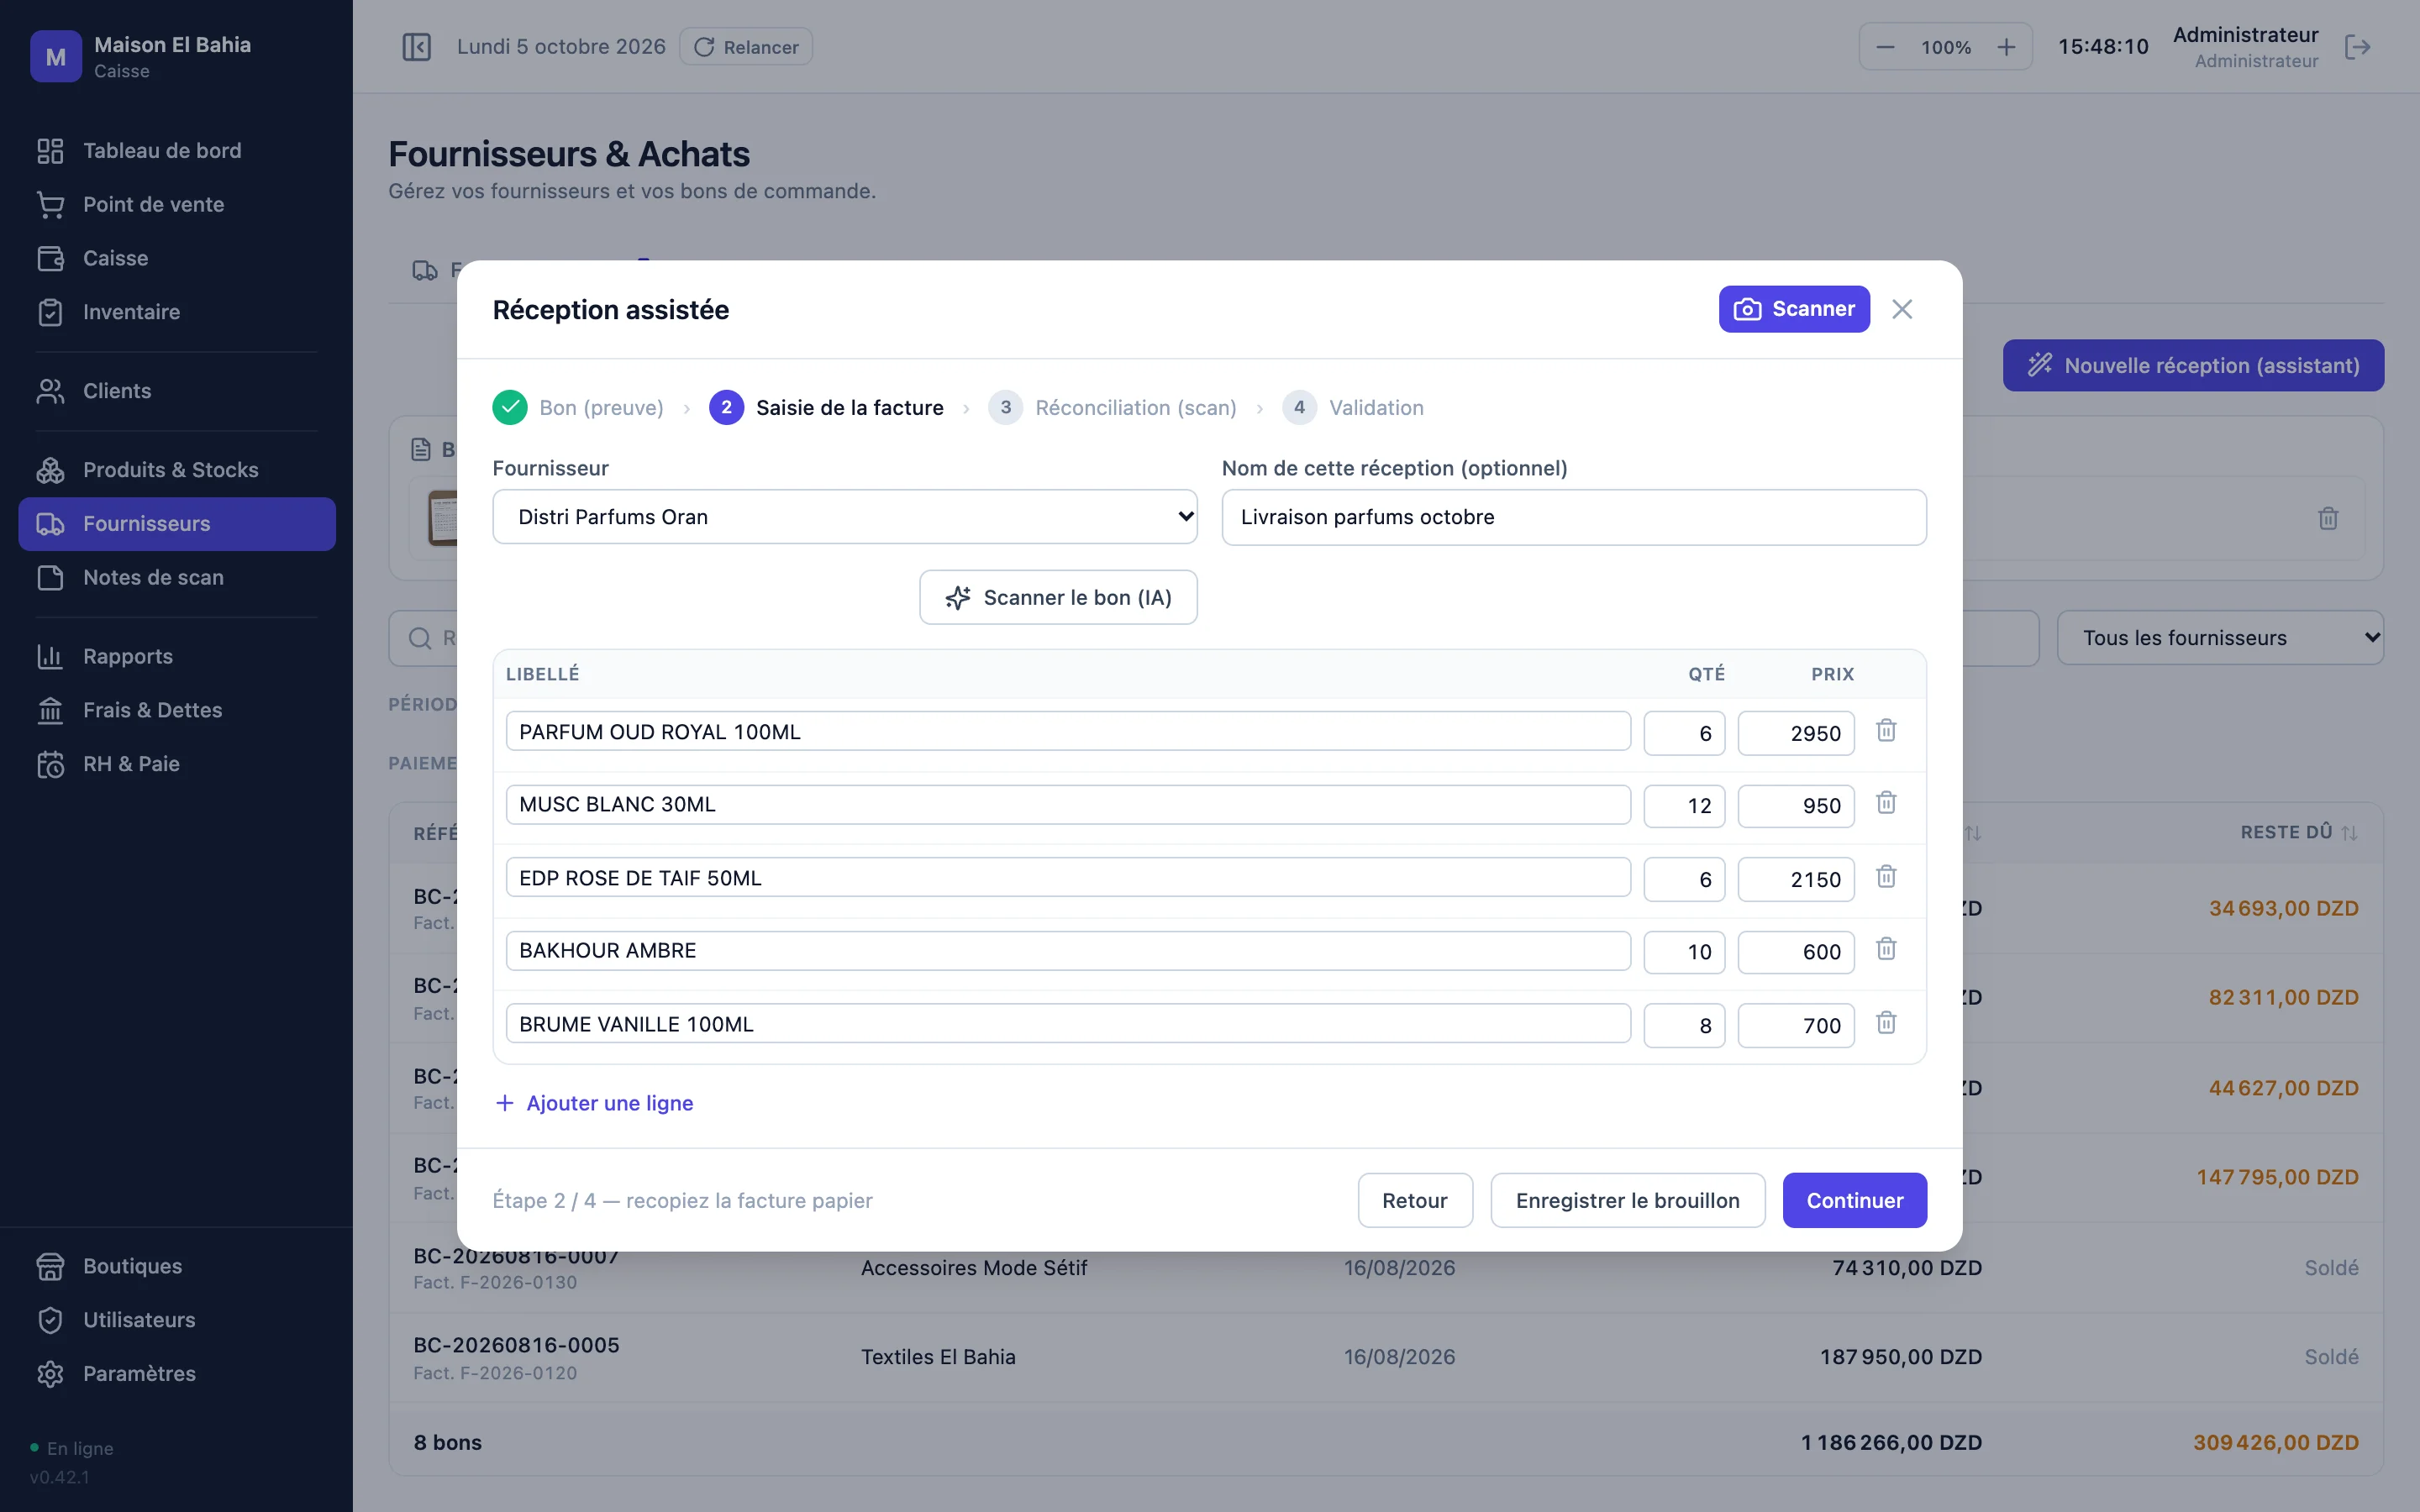This screenshot has height=1512, width=2420.
Task: Open RH & Paie in the sidebar
Action: pos(177,764)
